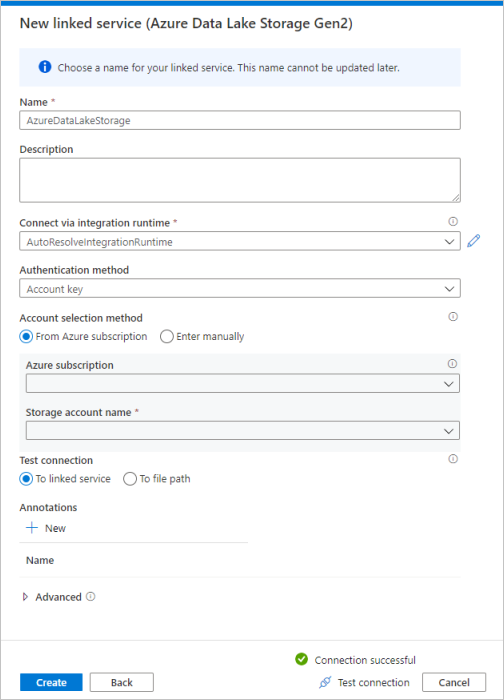The height and width of the screenshot is (700, 504).
Task: Click into the Name input field
Action: click(240, 121)
